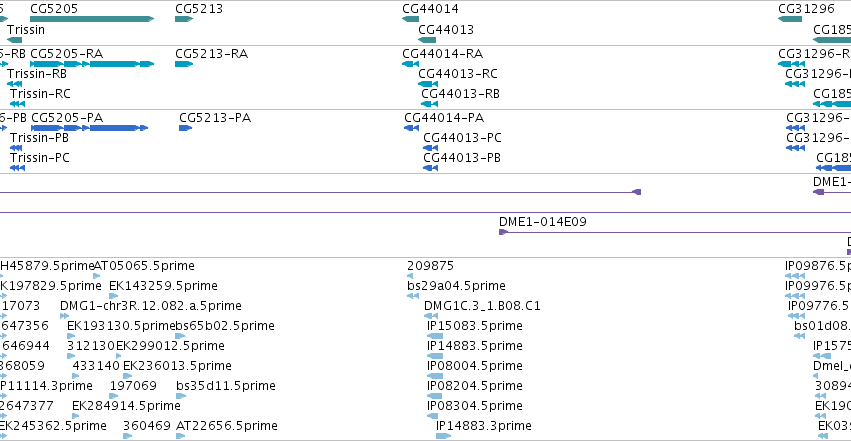The height and width of the screenshot is (441, 851).
Task: Select the Trissin gene arrow
Action: pyautogui.click(x=15, y=40)
